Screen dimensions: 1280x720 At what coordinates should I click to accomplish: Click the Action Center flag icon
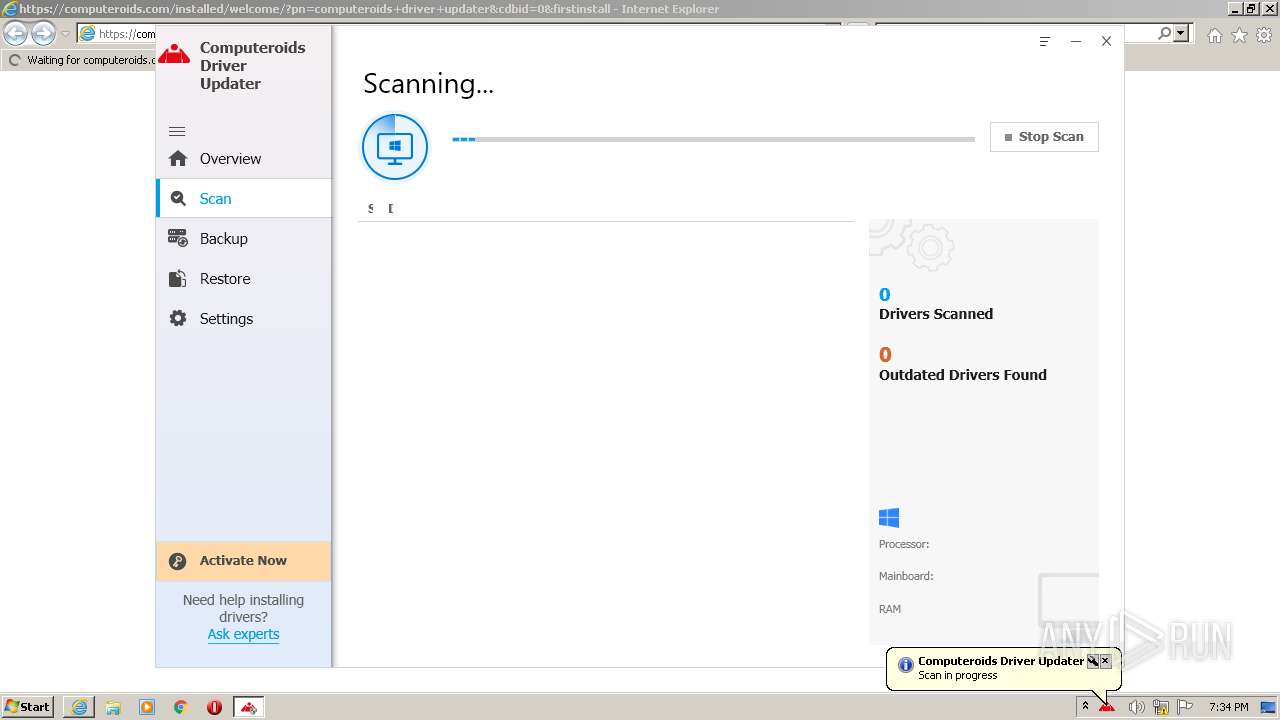point(1185,707)
